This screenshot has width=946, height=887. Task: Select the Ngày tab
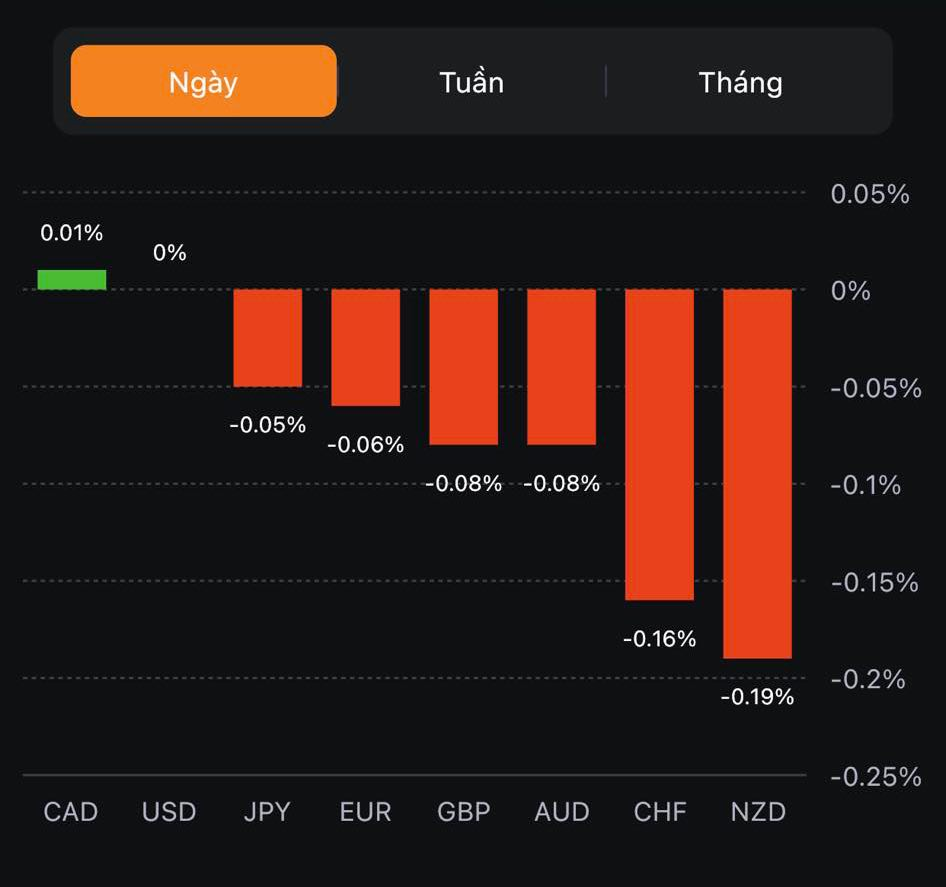pos(203,81)
